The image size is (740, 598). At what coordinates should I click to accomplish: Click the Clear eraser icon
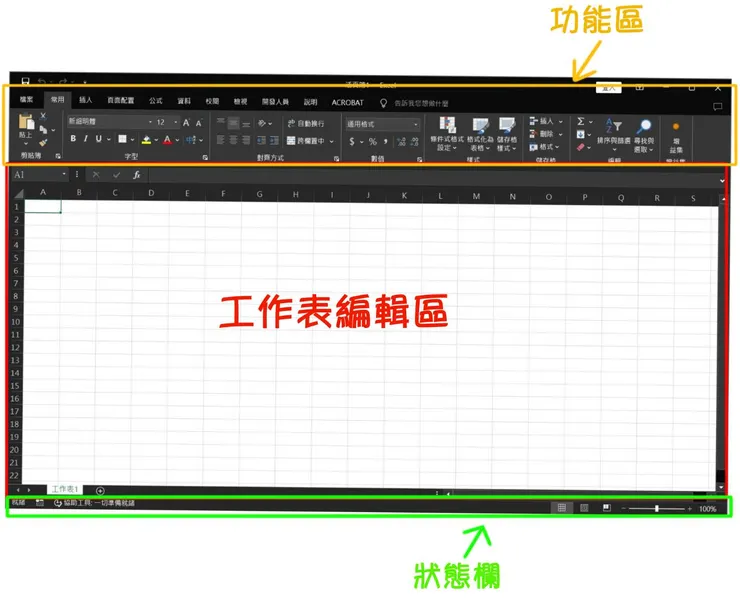(x=580, y=147)
